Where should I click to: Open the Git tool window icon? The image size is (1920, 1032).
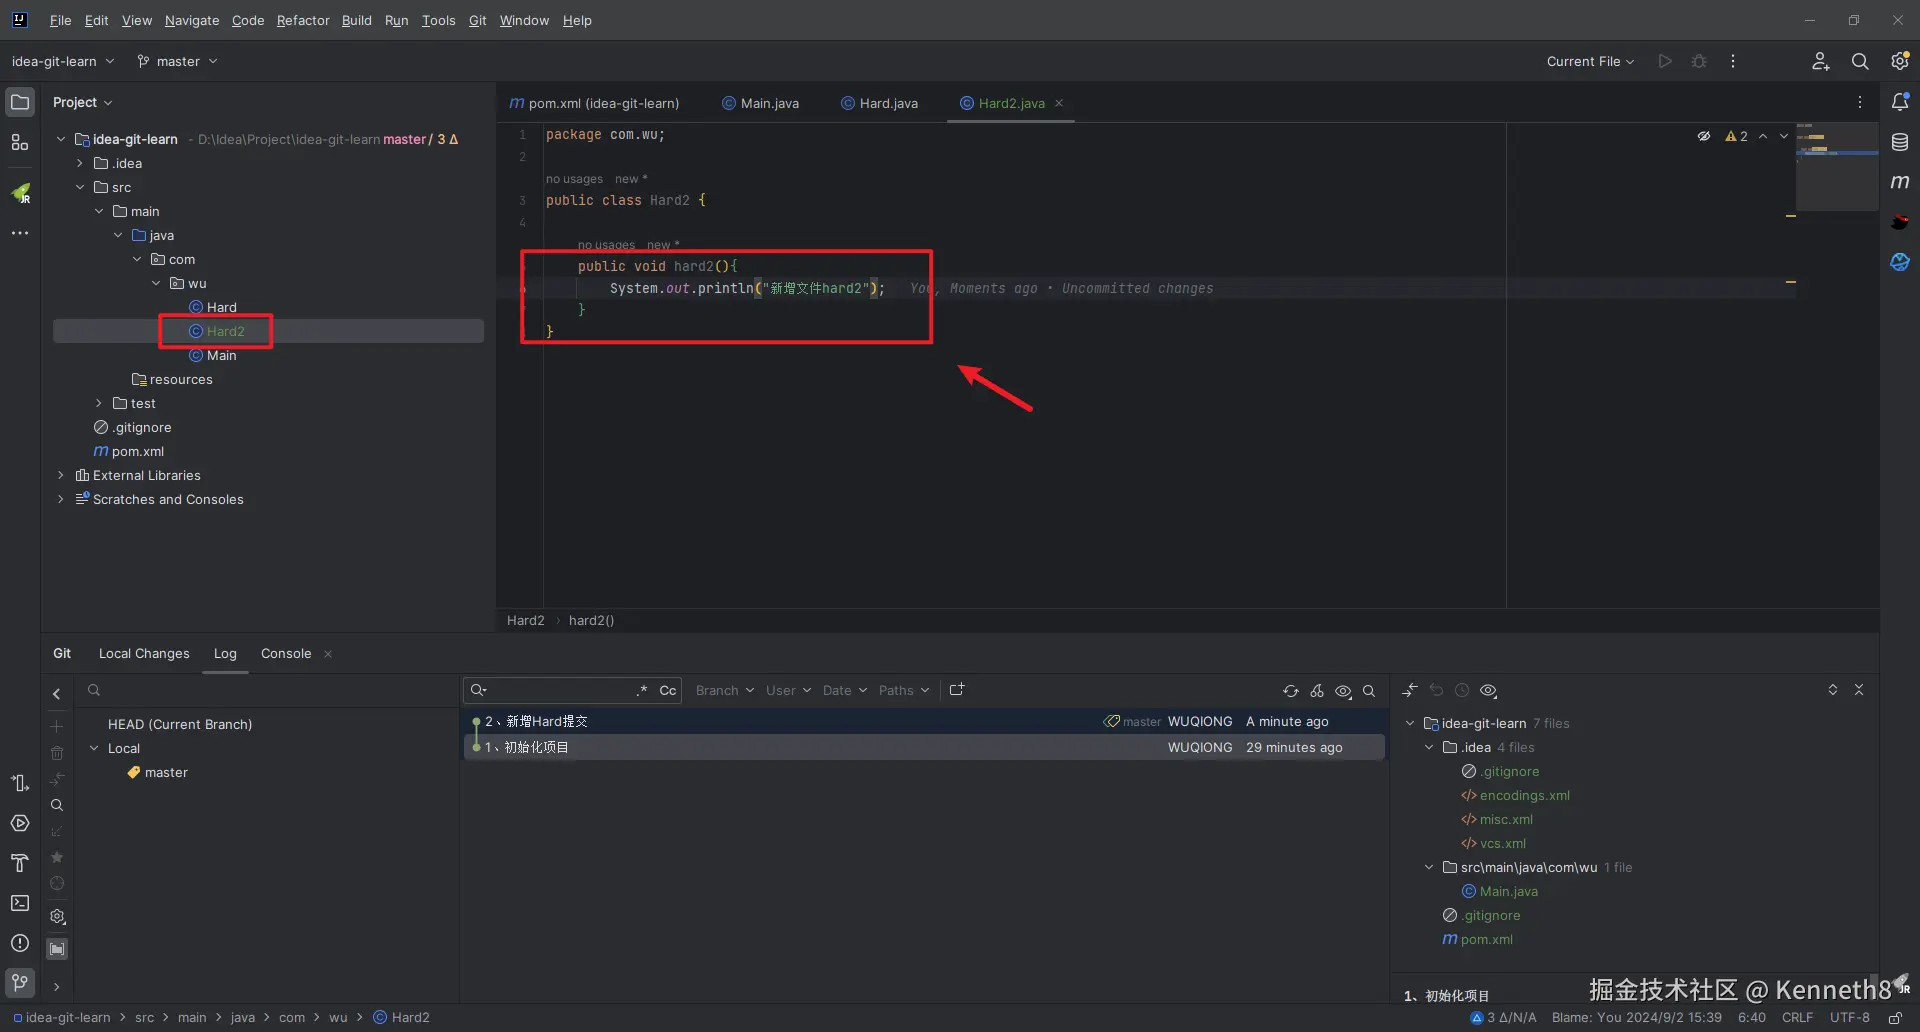[20, 983]
